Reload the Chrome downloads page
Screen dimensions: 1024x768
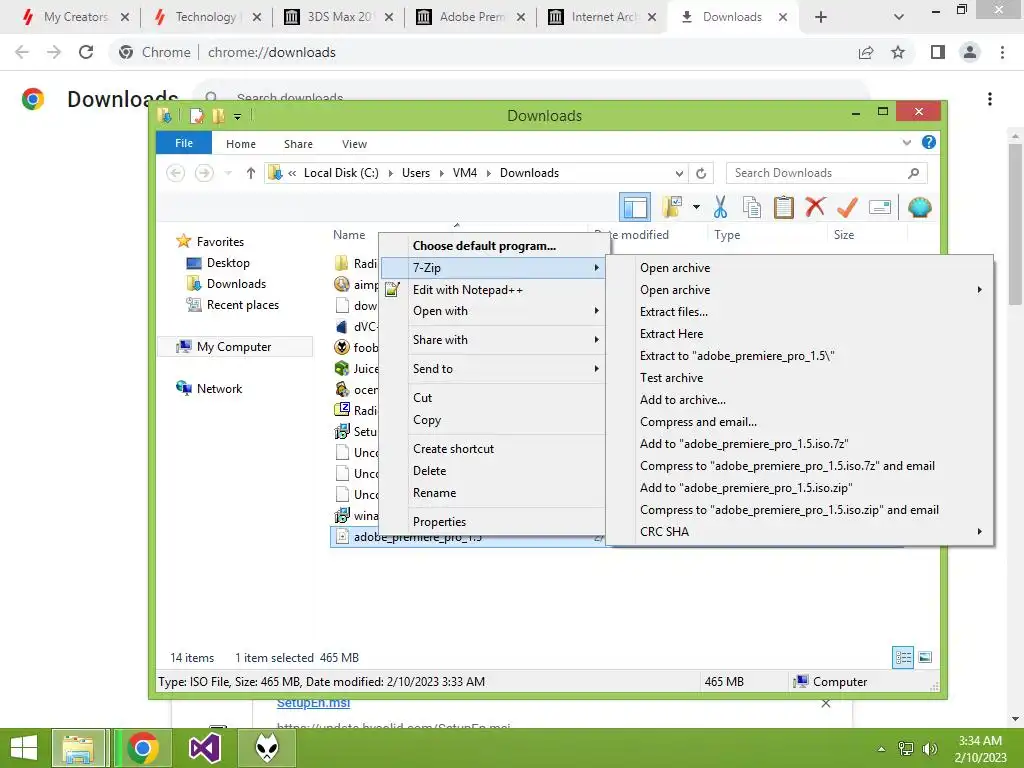point(86,52)
